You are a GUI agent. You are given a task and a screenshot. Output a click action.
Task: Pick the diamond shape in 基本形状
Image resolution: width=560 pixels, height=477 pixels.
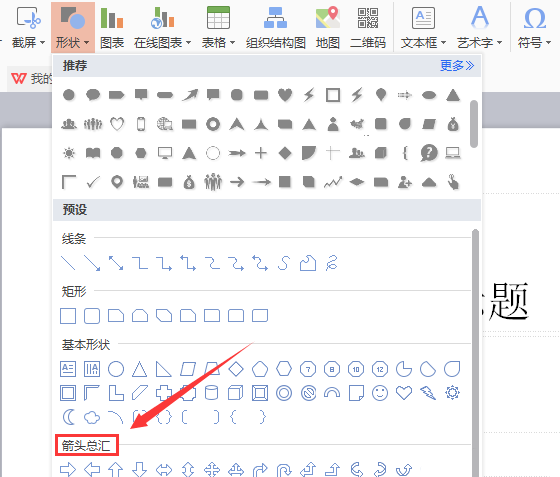[x=236, y=369]
